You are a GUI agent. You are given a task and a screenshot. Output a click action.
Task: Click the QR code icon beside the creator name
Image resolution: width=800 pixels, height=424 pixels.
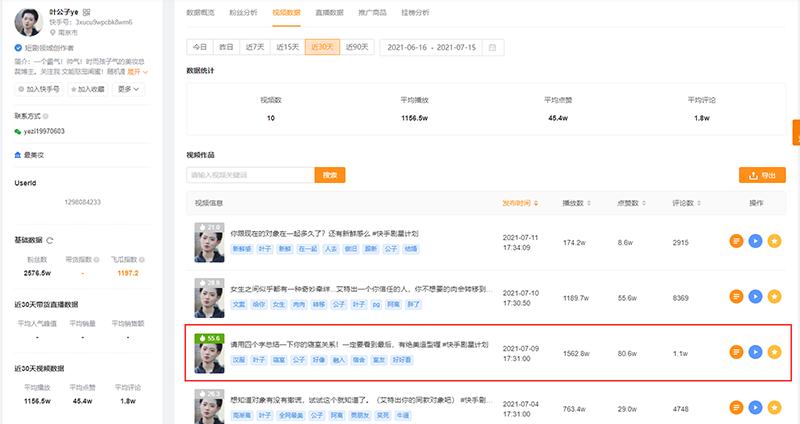(86, 12)
